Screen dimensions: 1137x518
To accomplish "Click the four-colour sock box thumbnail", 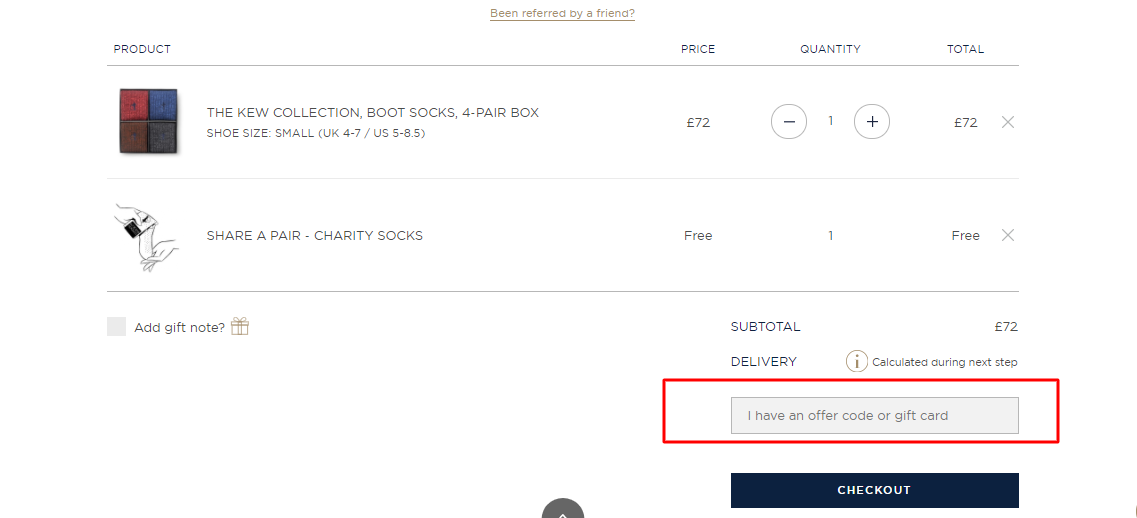I will (x=149, y=121).
